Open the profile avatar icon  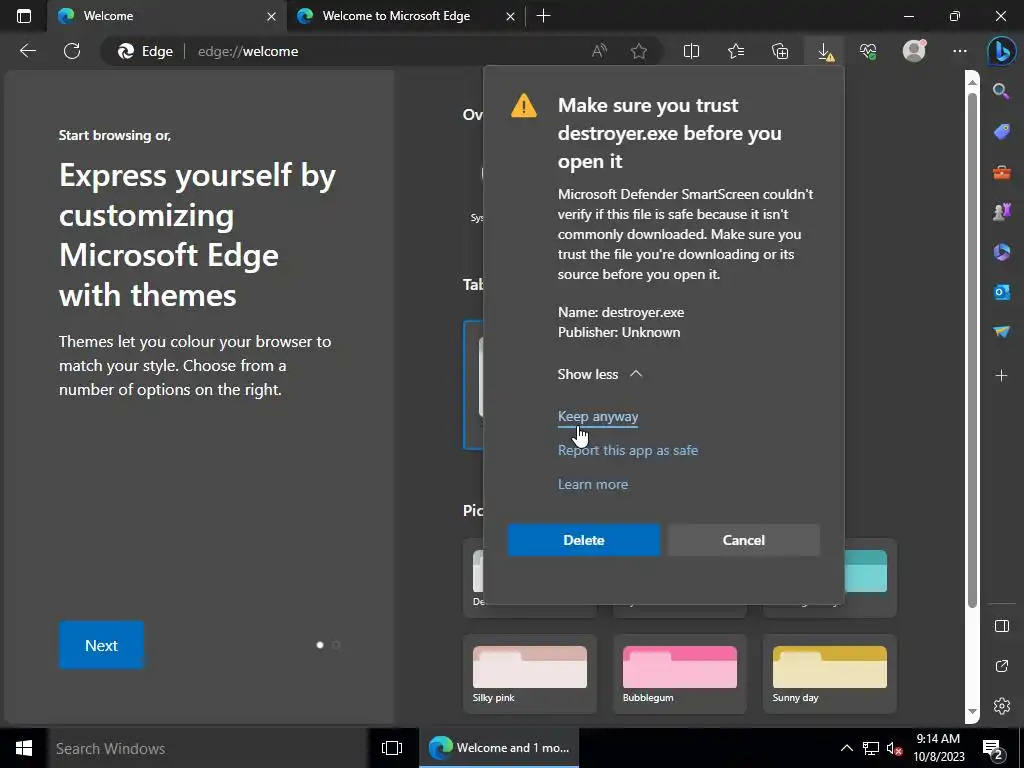914,51
